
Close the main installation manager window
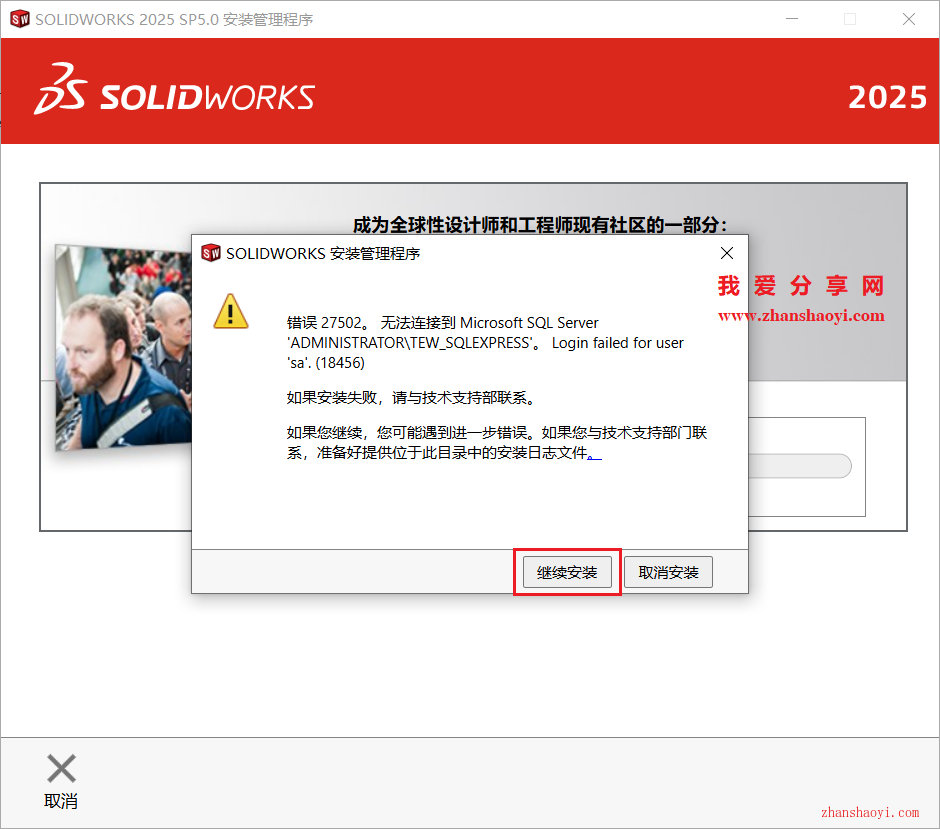point(909,19)
